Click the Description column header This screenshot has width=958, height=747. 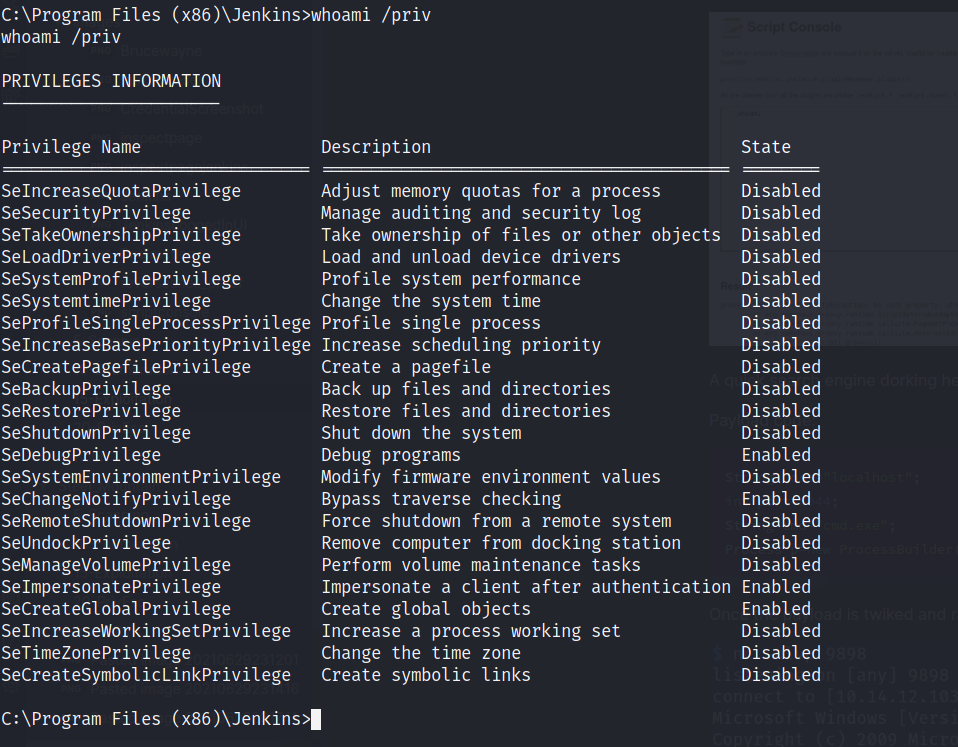click(x=376, y=147)
